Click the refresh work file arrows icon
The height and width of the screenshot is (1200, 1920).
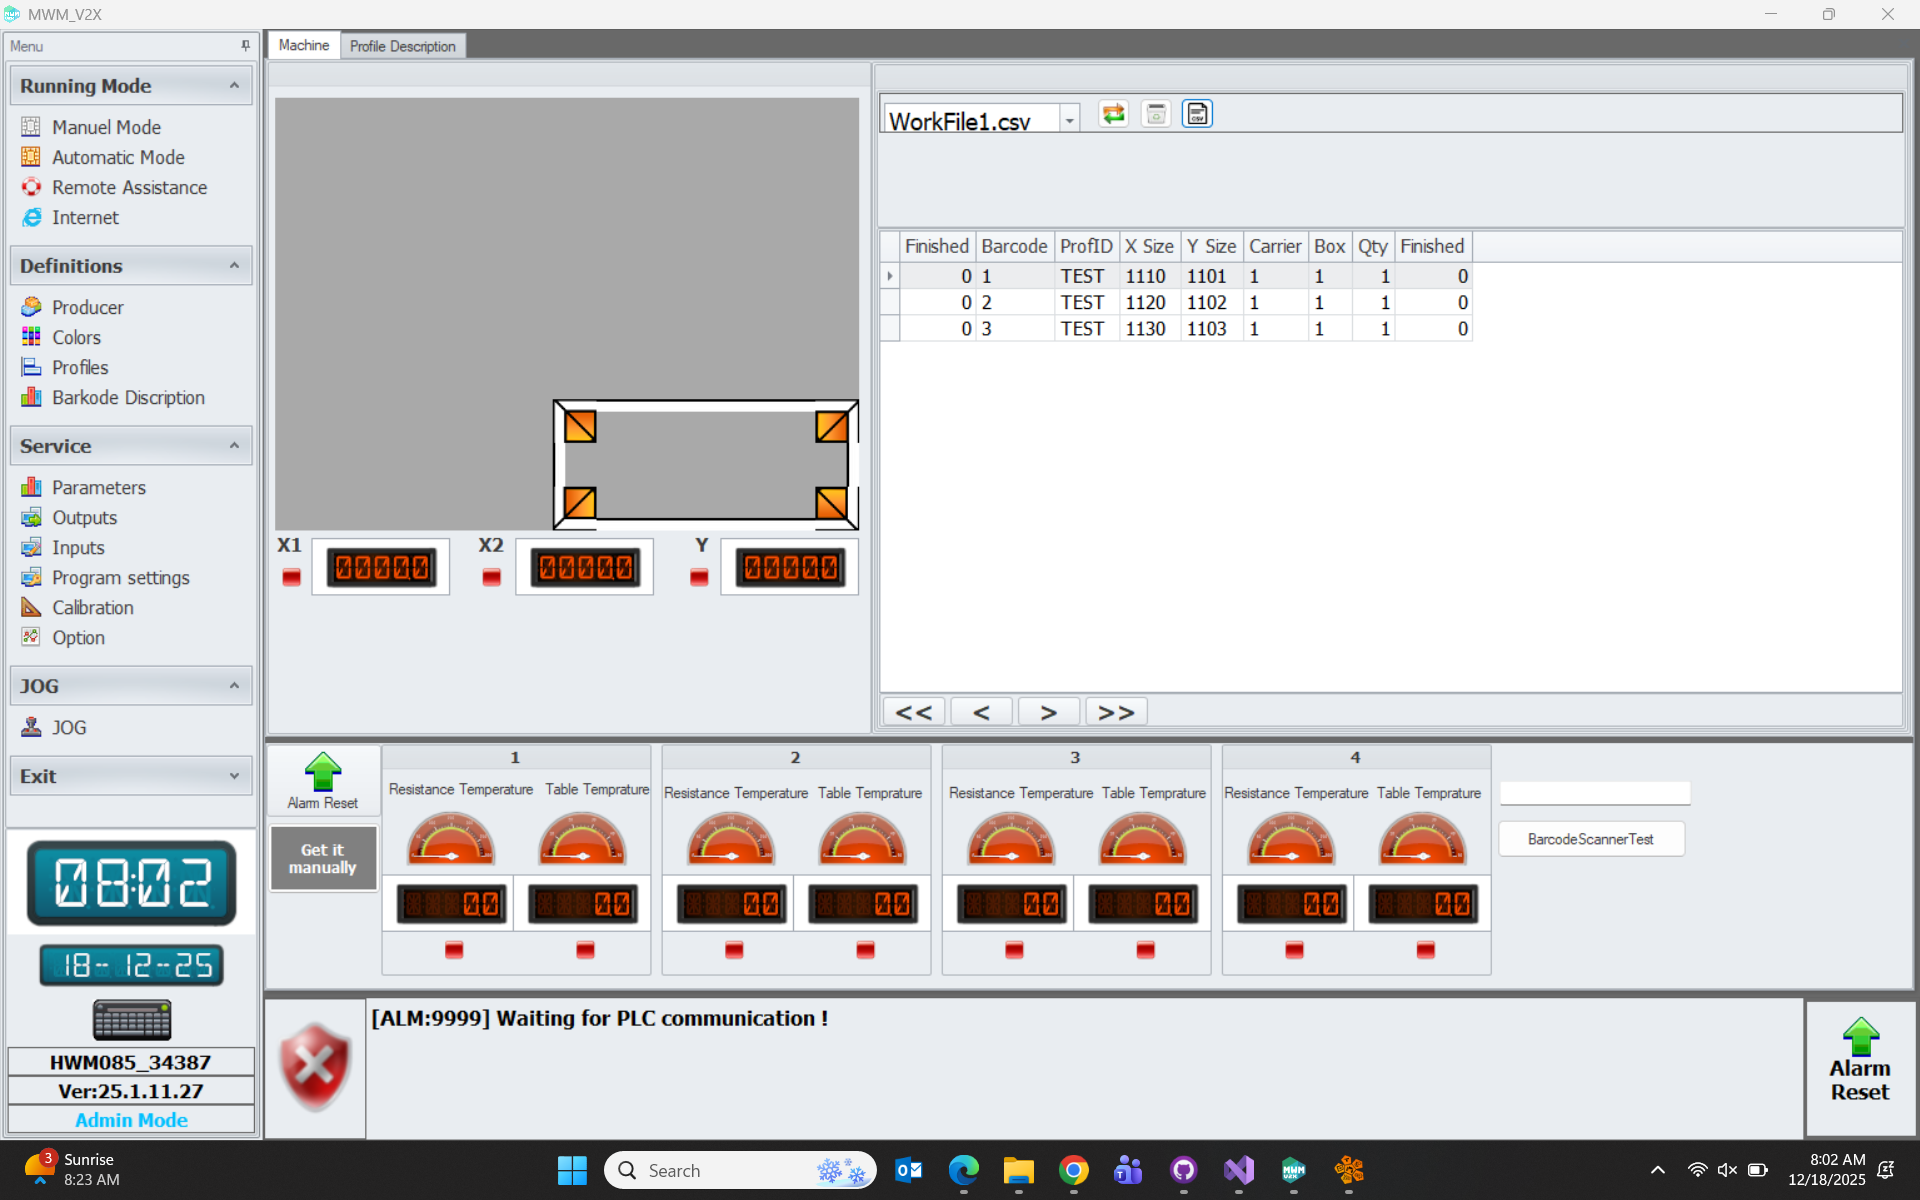[1113, 114]
